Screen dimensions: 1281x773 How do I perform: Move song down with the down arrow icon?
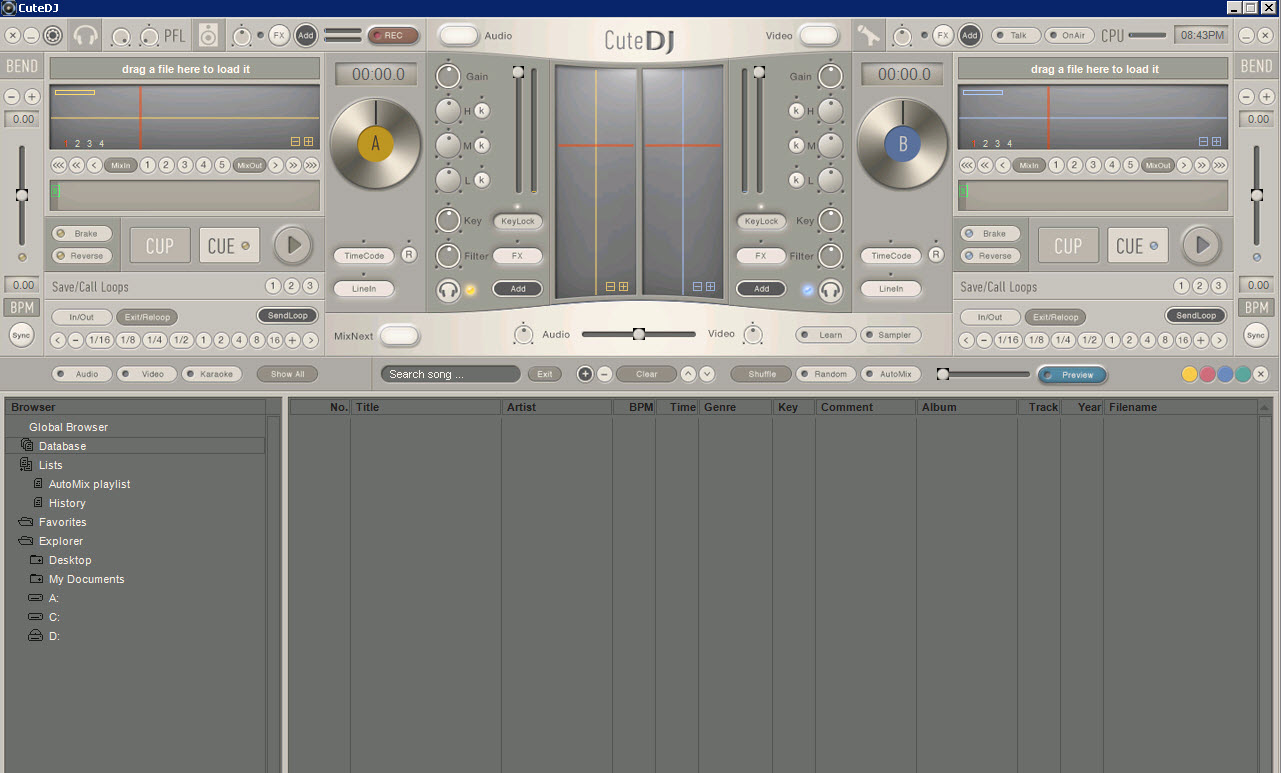(707, 374)
